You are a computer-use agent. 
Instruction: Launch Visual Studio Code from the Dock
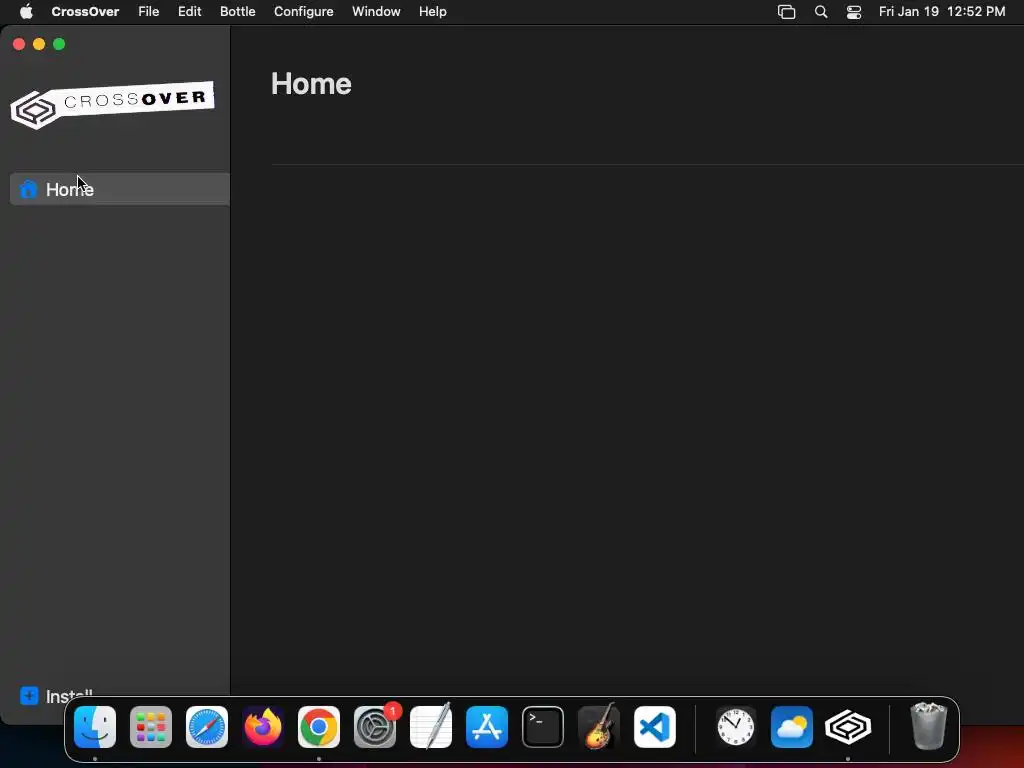(x=655, y=727)
